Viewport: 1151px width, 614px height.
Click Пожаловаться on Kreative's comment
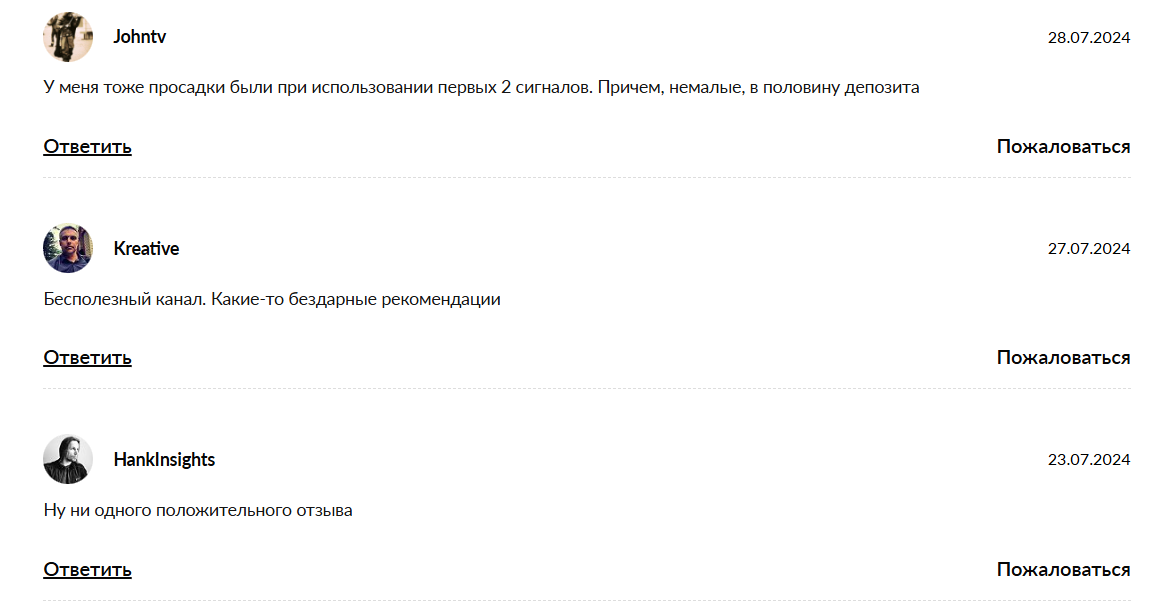[x=1063, y=358]
